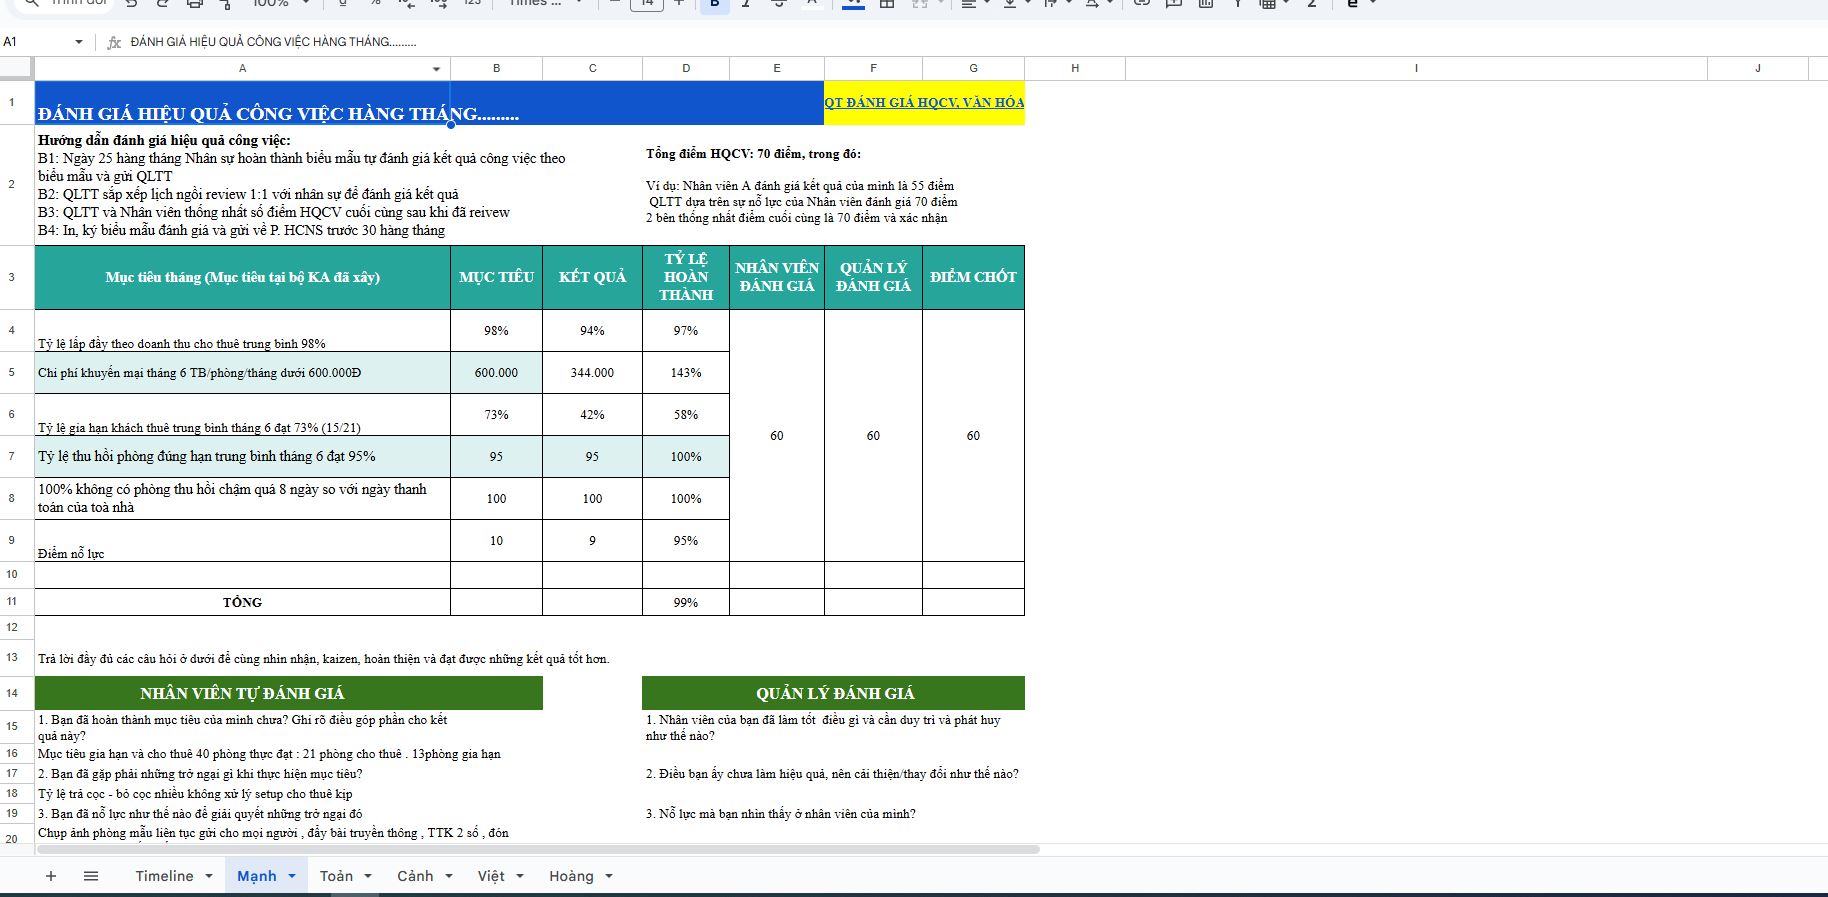Screen dimensions: 1828x897
Task: Toggle strikethrough formatting button
Action: click(779, 4)
